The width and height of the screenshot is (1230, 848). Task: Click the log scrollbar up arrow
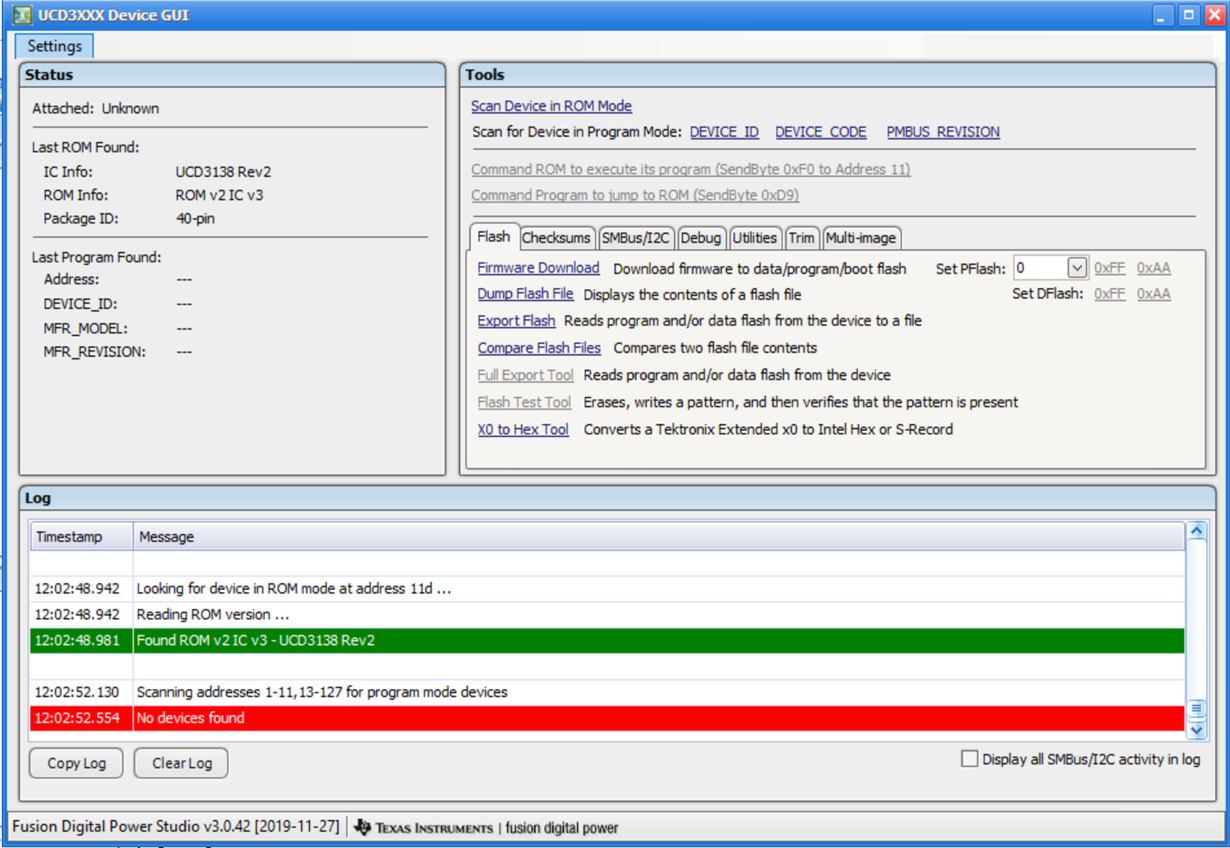pos(1196,531)
